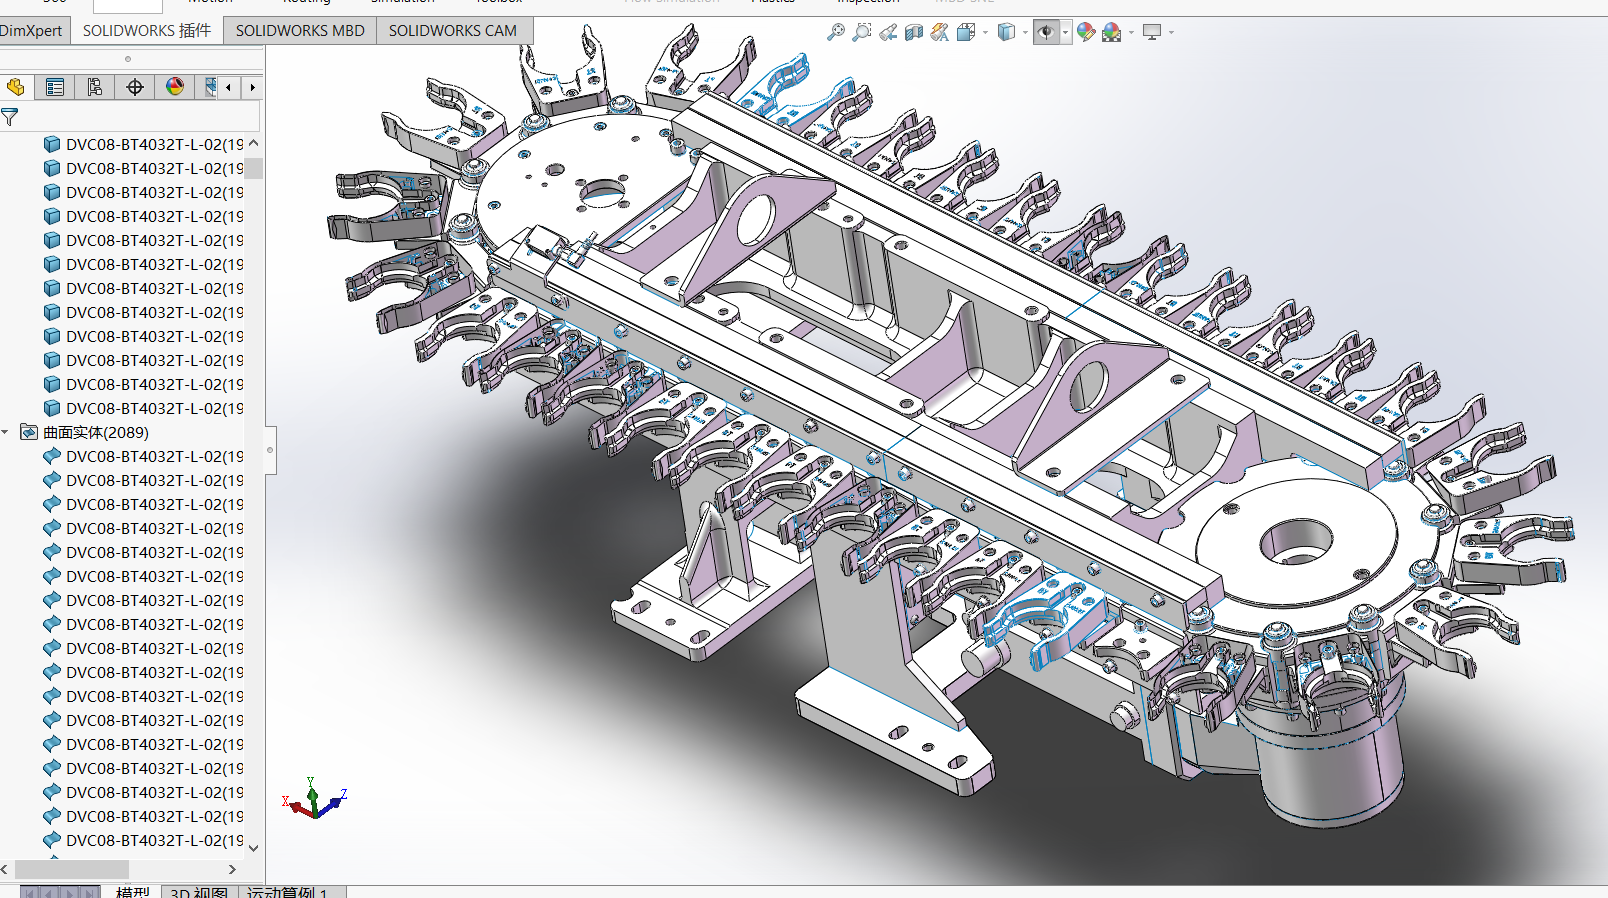1608x898 pixels.
Task: Open the SOLIDWORKS MBD ribbon tab
Action: click(x=300, y=30)
